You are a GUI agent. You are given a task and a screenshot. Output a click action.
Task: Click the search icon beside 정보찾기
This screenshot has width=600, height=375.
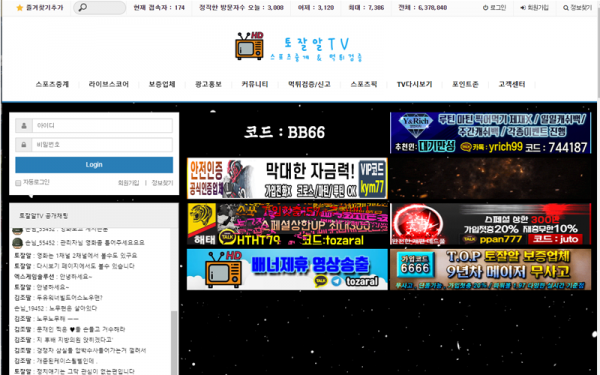tap(566, 8)
